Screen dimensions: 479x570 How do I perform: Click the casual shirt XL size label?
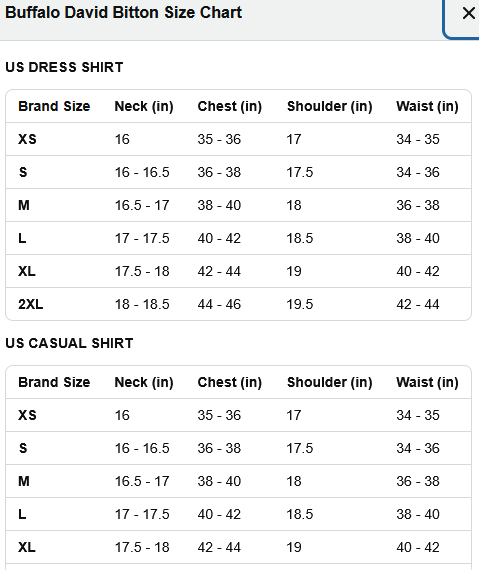[27, 547]
